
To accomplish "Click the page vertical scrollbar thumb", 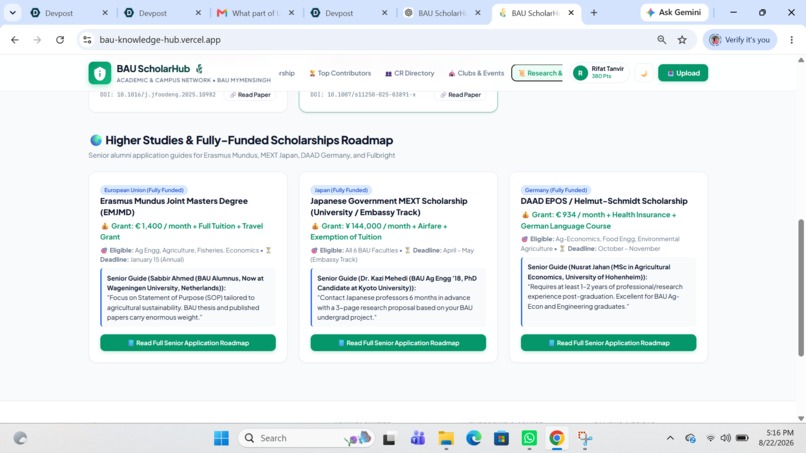I will (801, 287).
